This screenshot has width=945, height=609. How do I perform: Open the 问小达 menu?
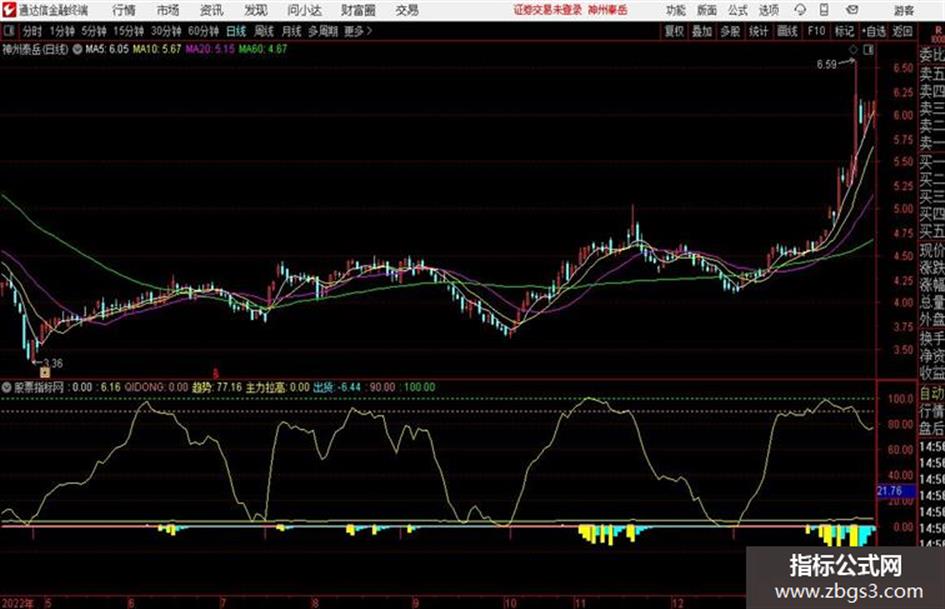tap(304, 10)
